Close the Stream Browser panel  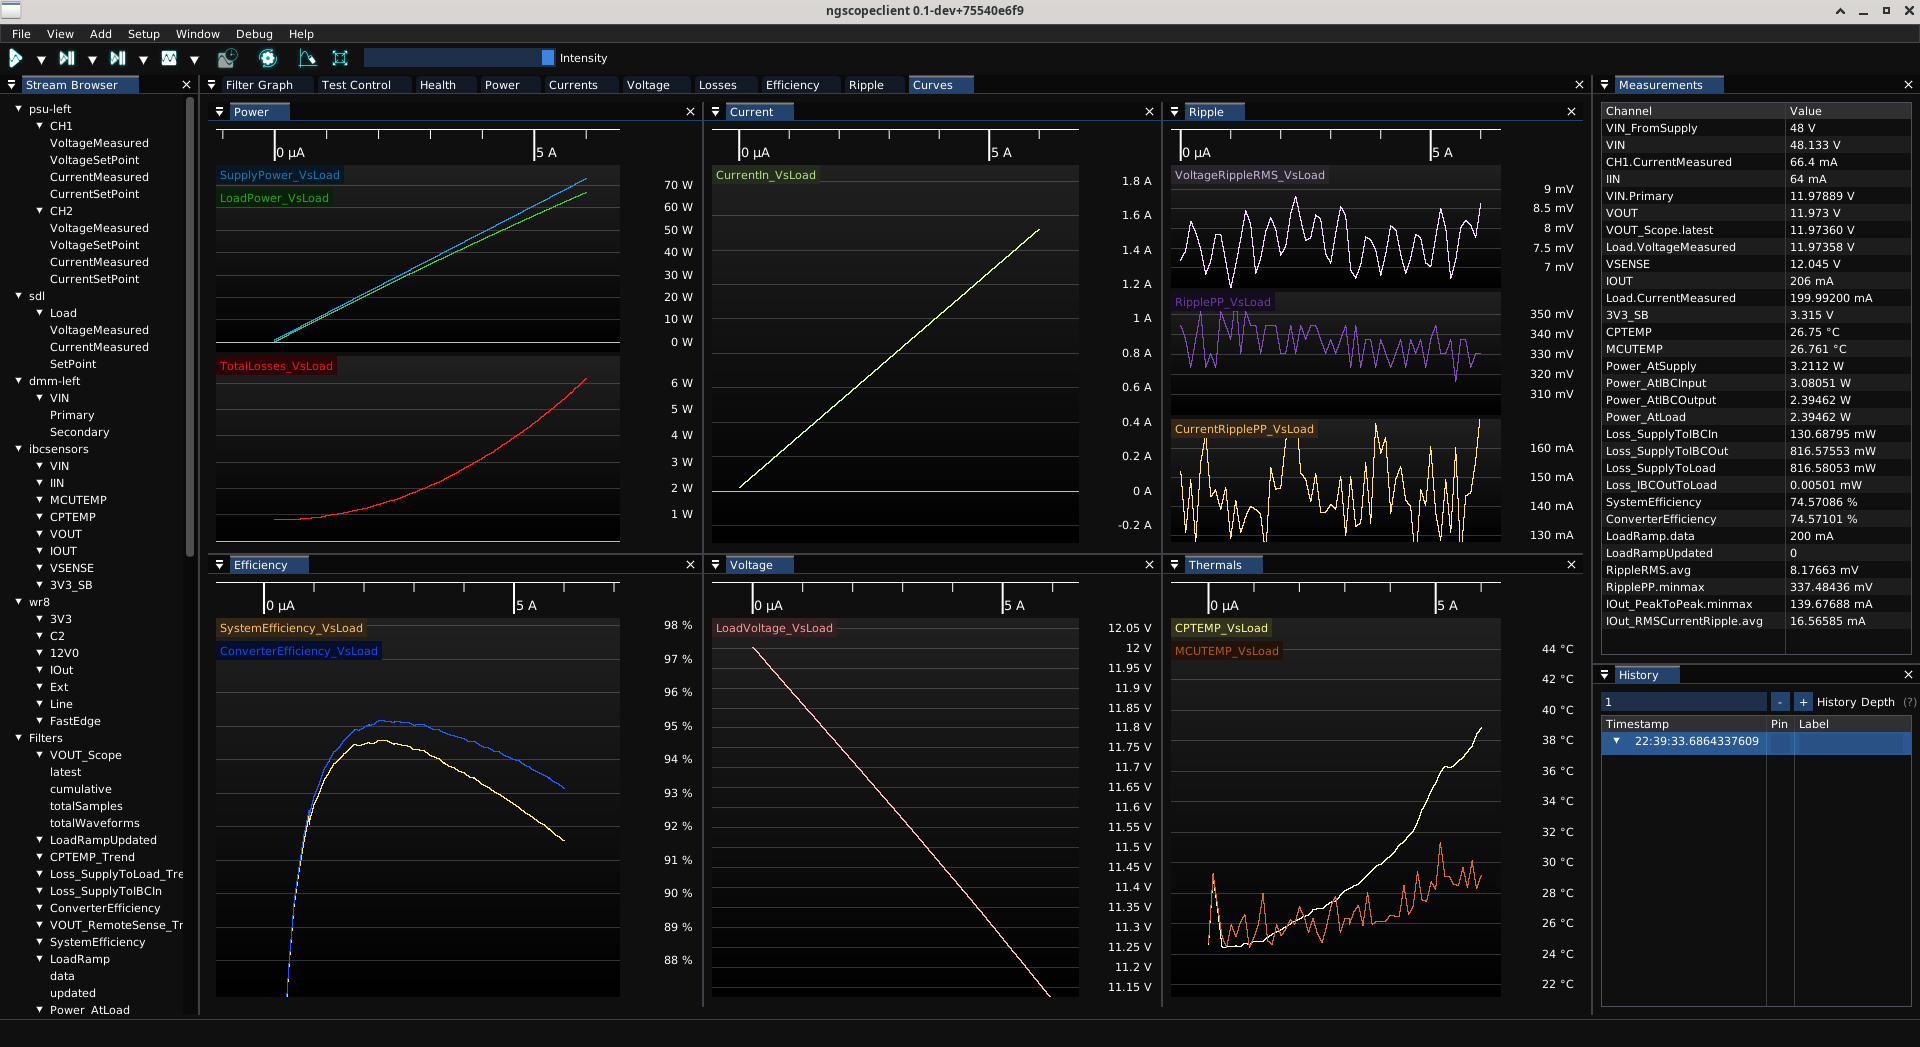click(186, 85)
